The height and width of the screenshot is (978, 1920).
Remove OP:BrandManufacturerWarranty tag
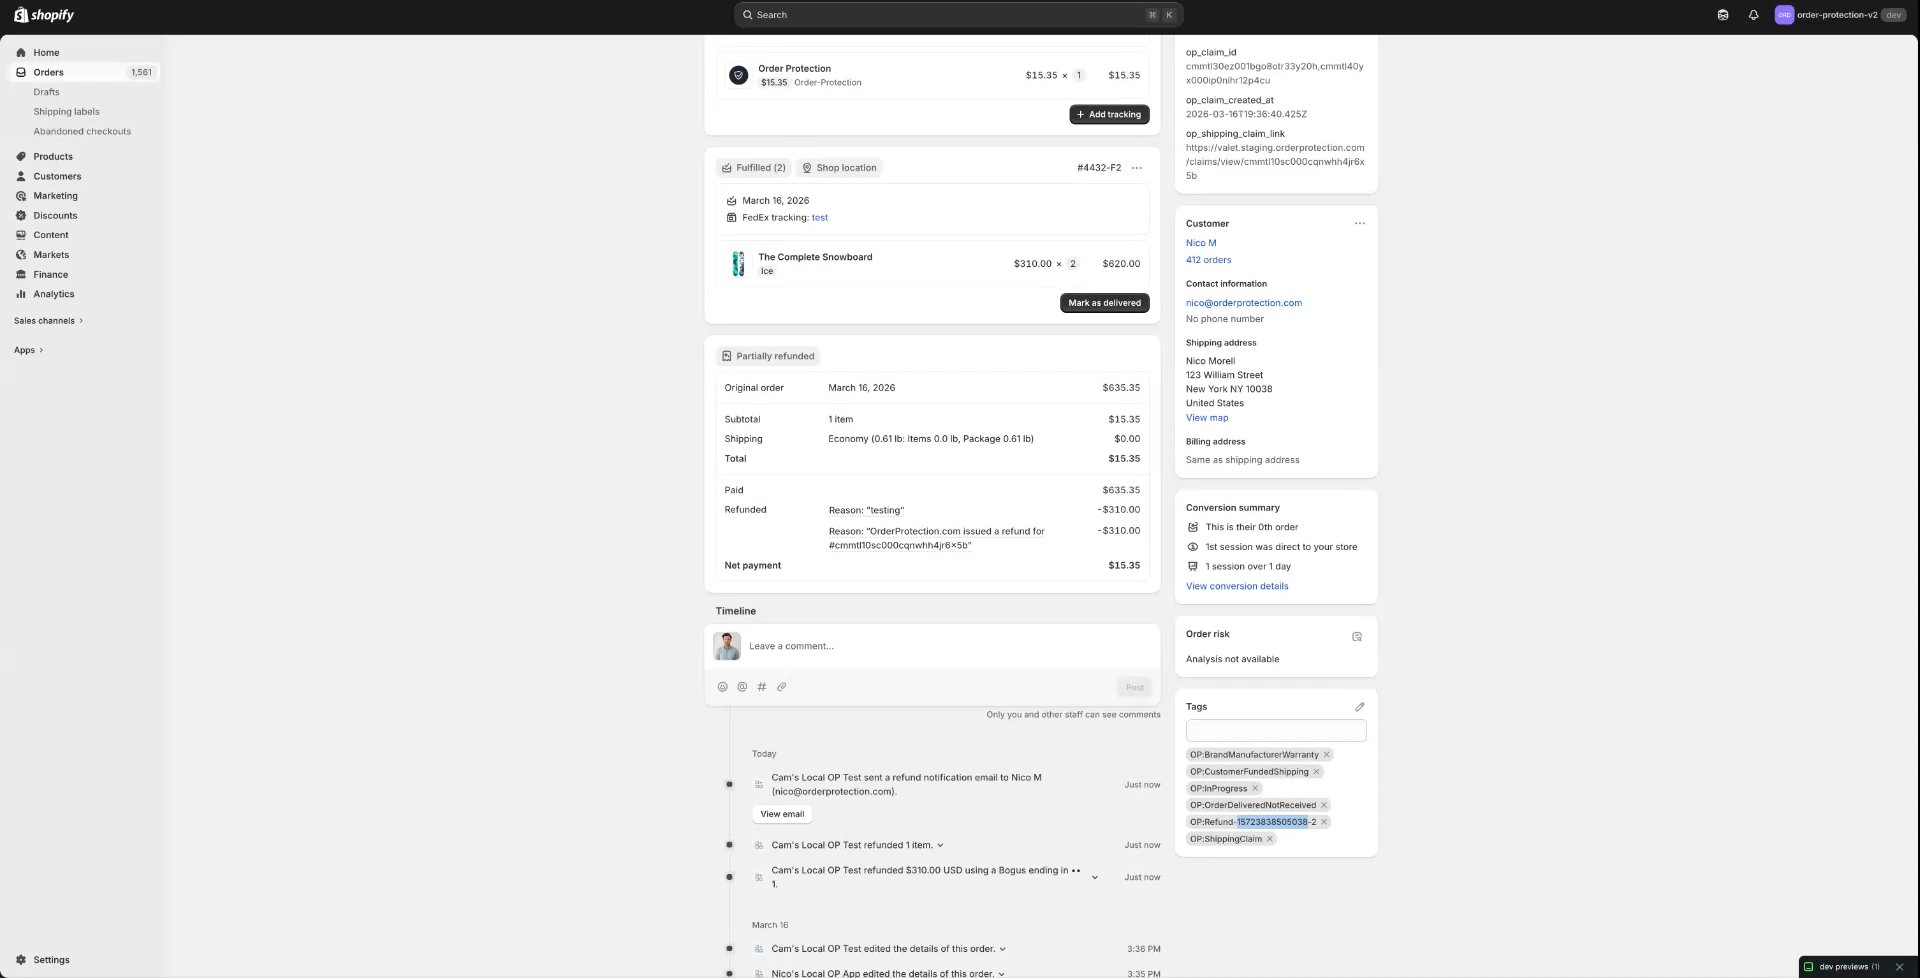click(1327, 755)
